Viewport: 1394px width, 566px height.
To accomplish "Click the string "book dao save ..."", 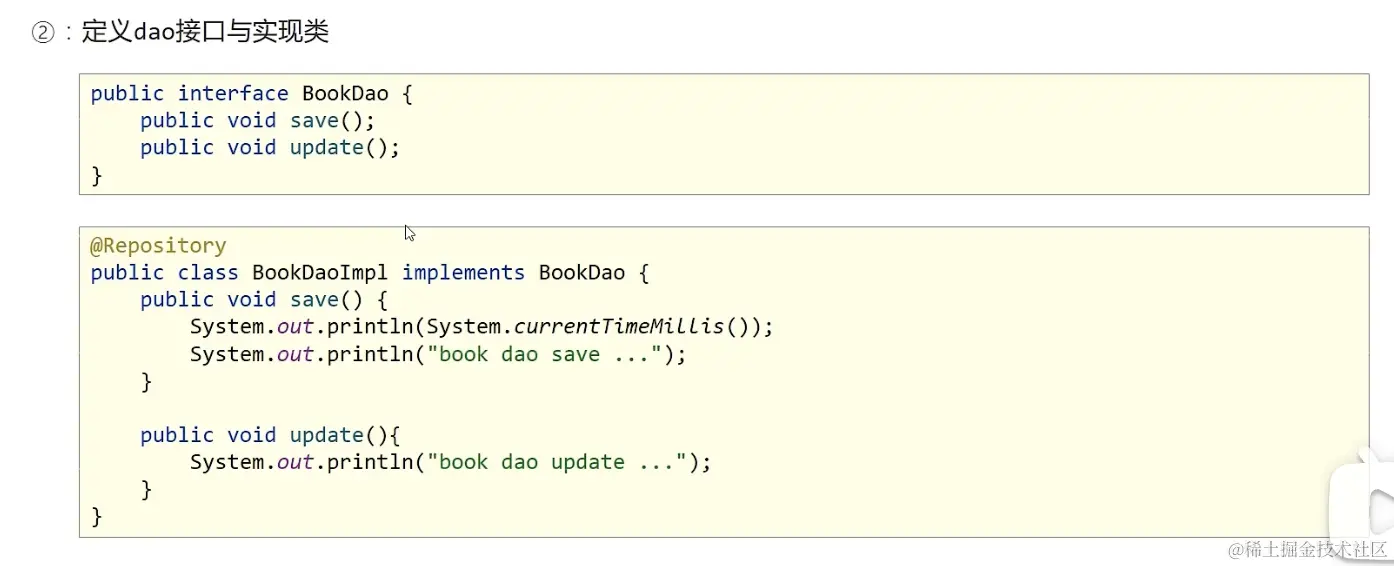I will [x=546, y=354].
